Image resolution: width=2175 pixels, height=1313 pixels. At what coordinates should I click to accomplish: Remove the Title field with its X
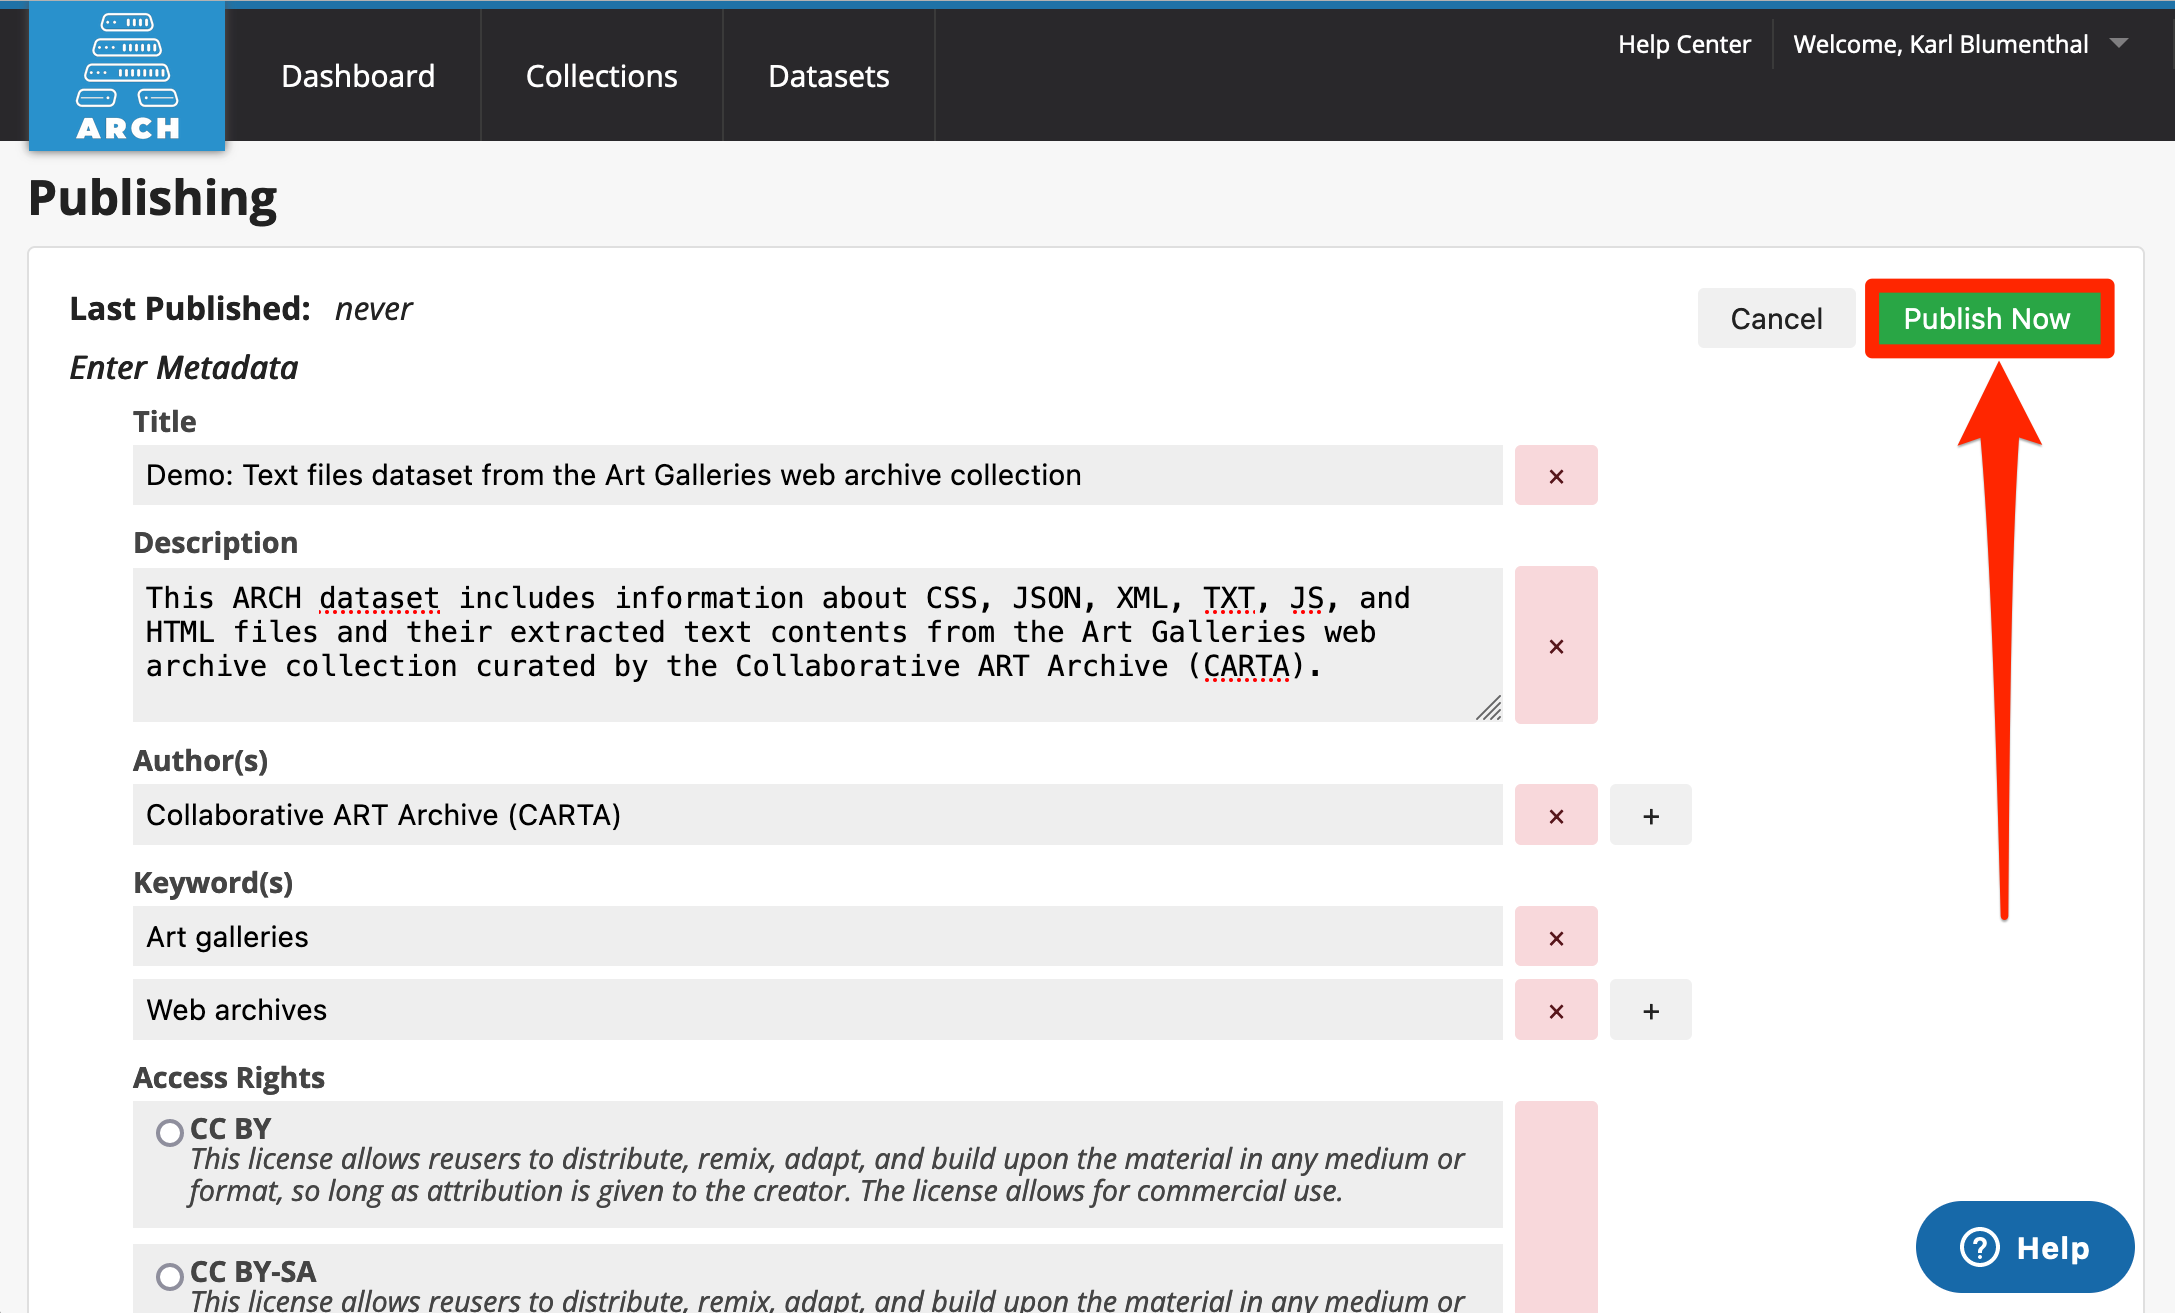[x=1556, y=475]
